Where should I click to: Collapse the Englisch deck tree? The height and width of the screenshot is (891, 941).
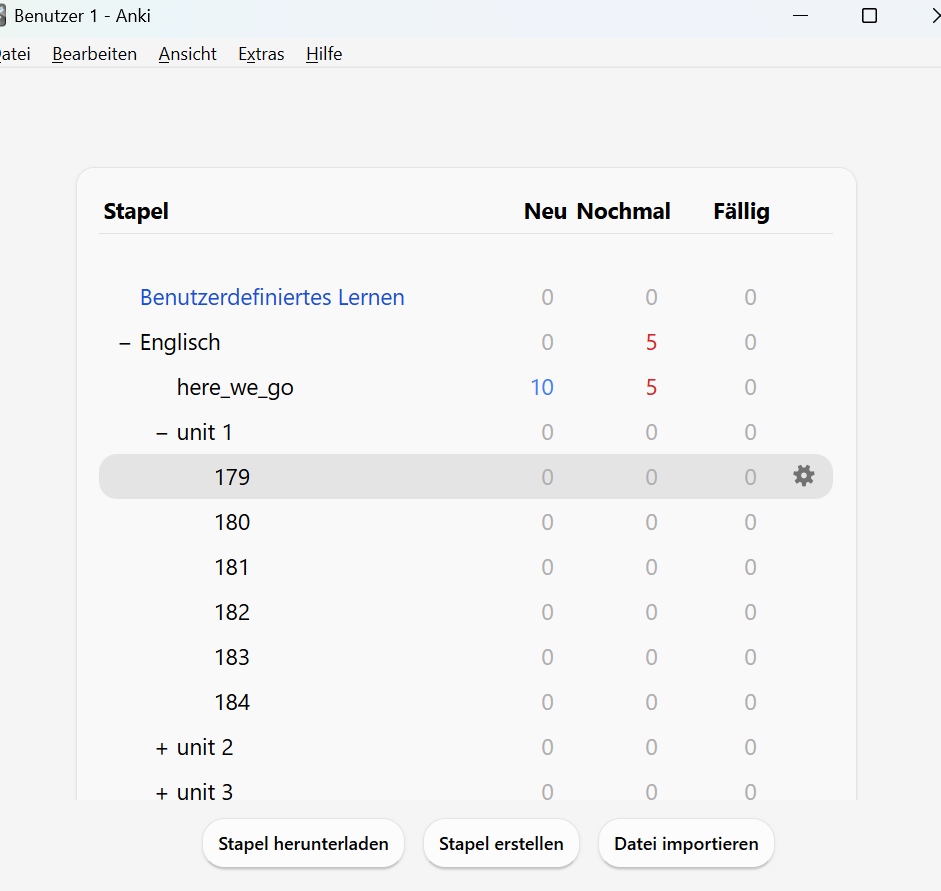click(125, 343)
